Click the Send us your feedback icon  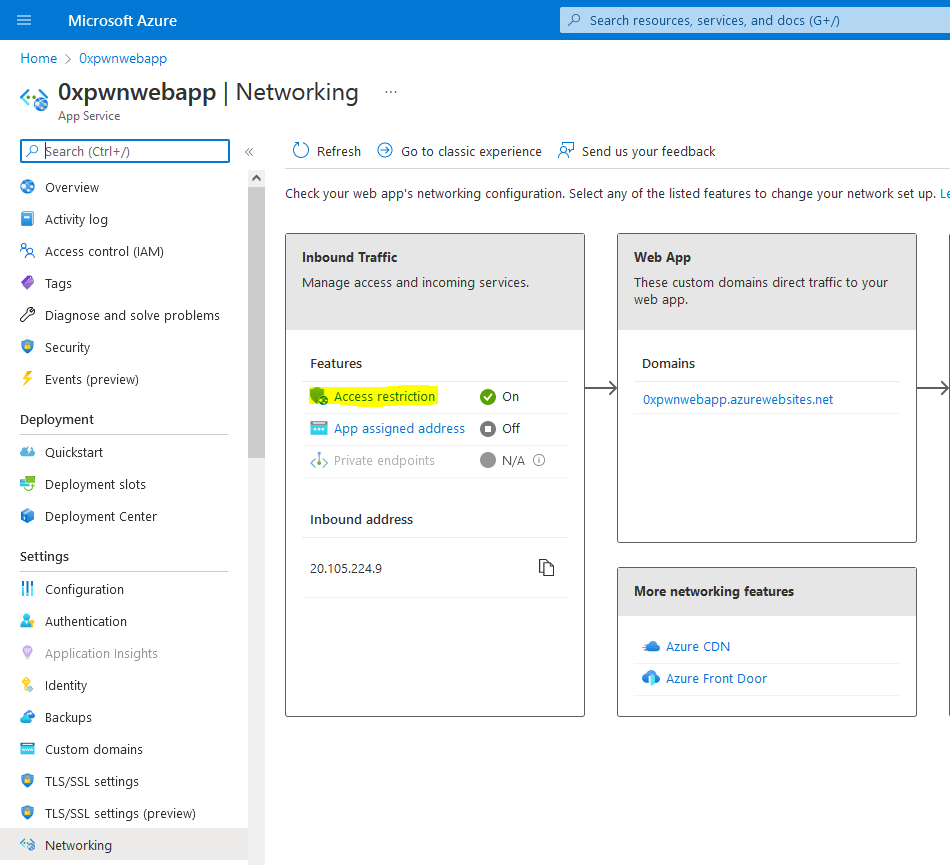[566, 151]
